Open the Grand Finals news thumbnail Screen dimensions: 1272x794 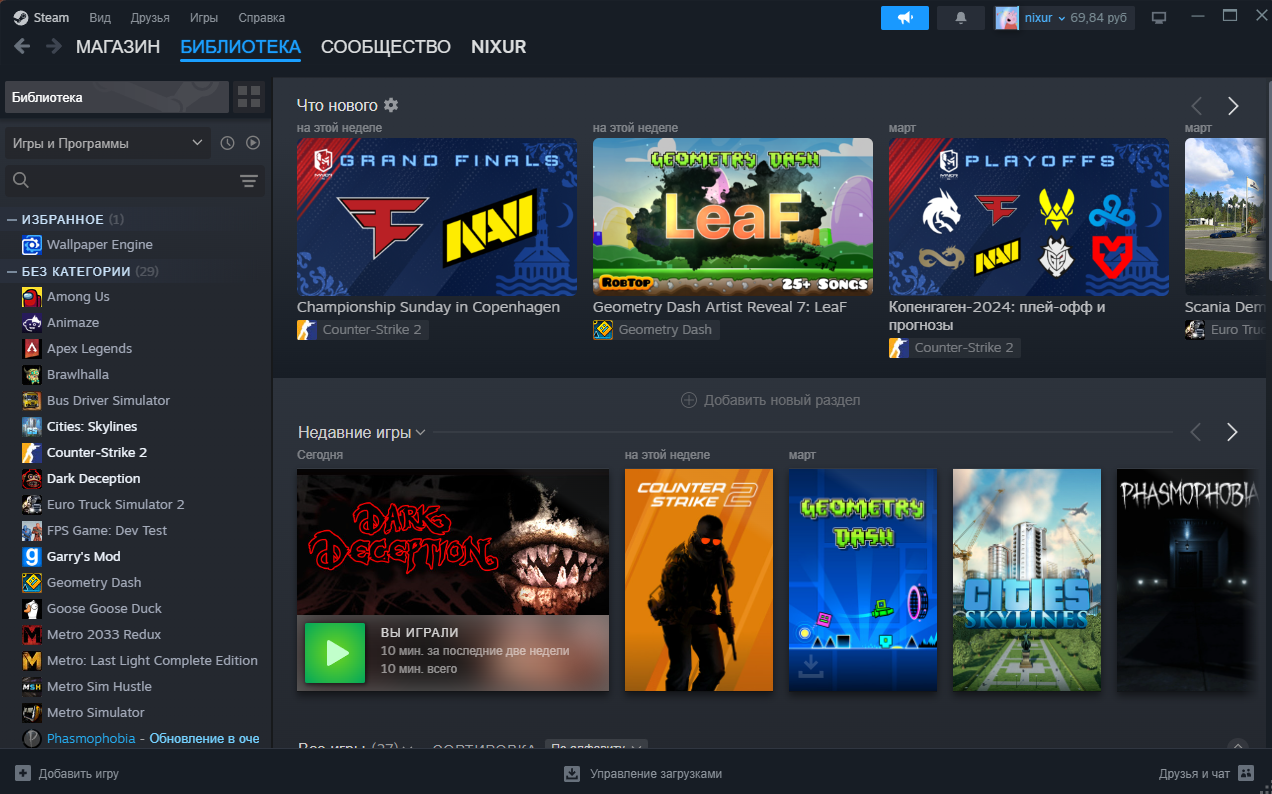[437, 216]
